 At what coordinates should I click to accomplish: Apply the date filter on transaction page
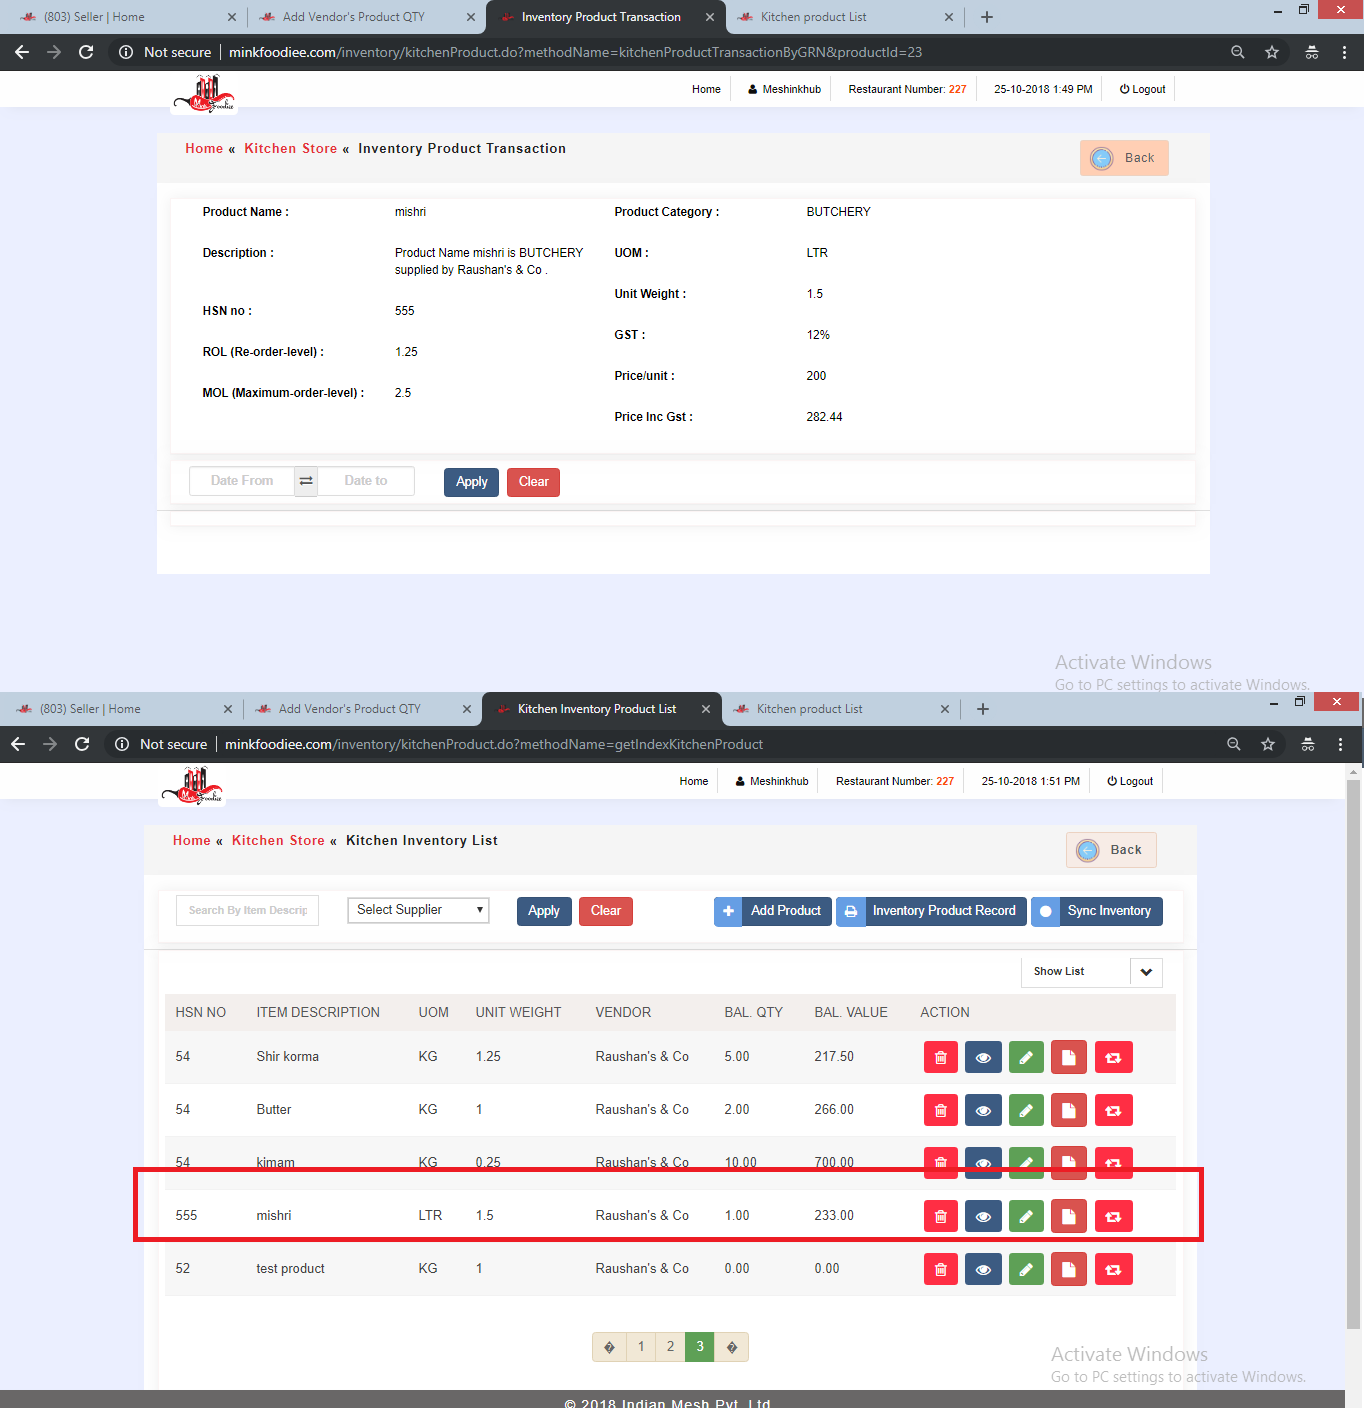[x=472, y=482]
